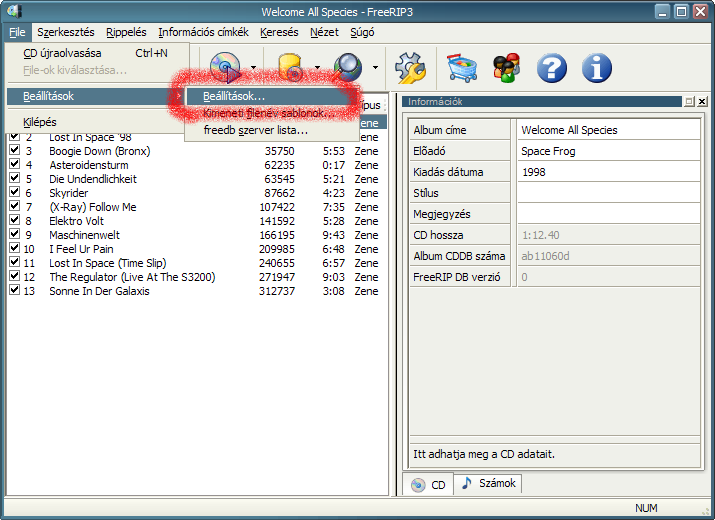Edit the Előadó field Space Frog
The image size is (715, 520).
pyautogui.click(x=608, y=151)
